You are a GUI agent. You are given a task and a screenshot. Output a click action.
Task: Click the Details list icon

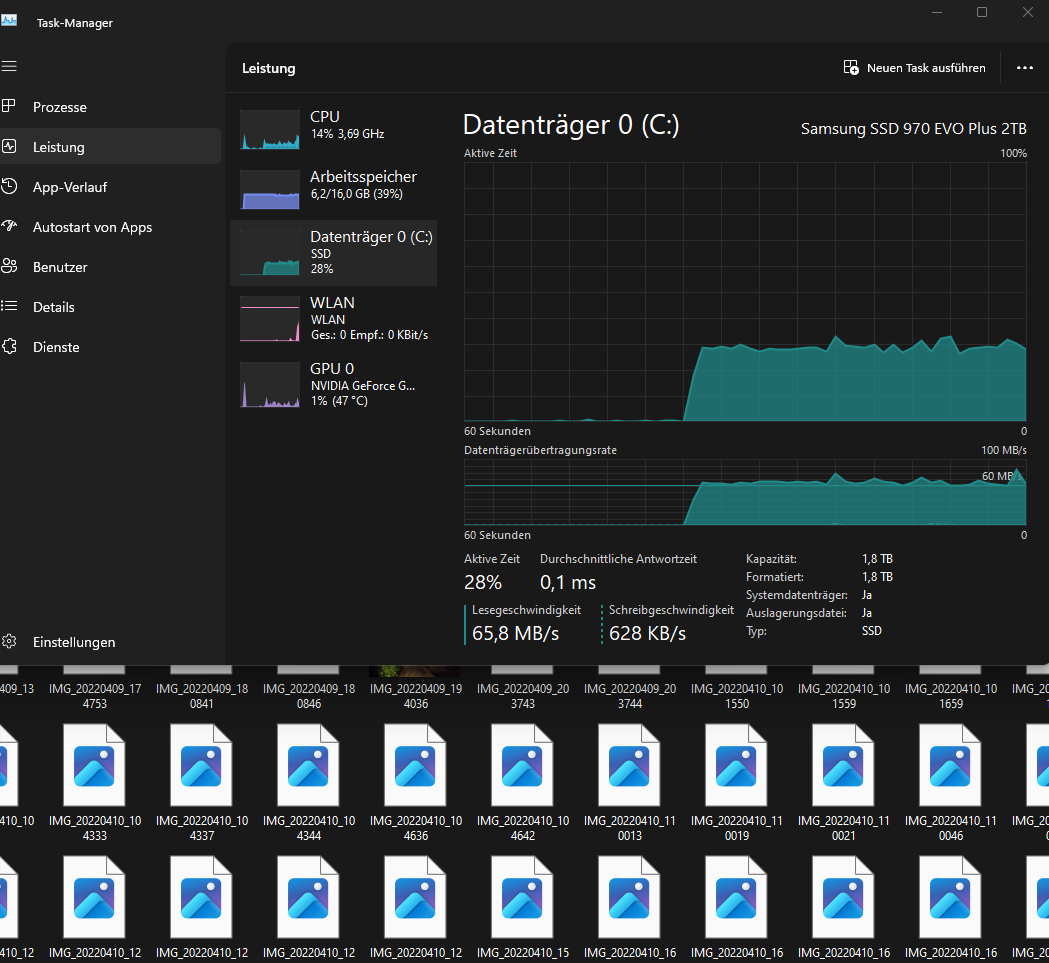pos(9,307)
